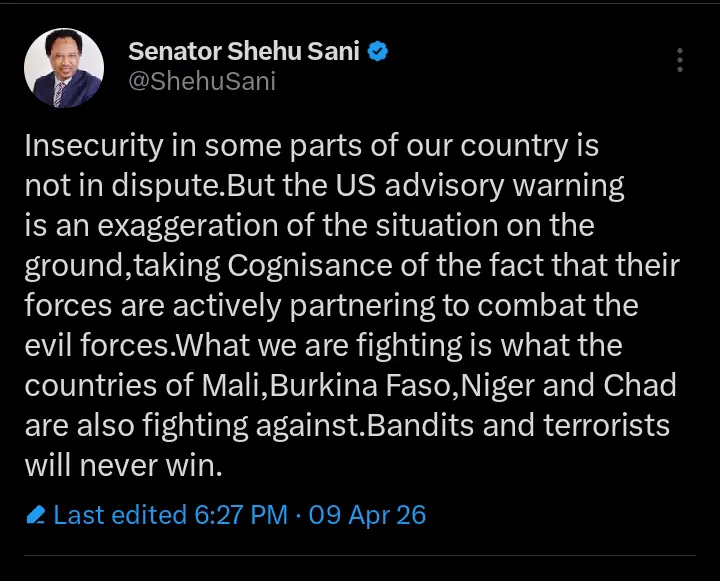Open the @ShehuSani handle link
720x581 pixels.
[x=201, y=82]
